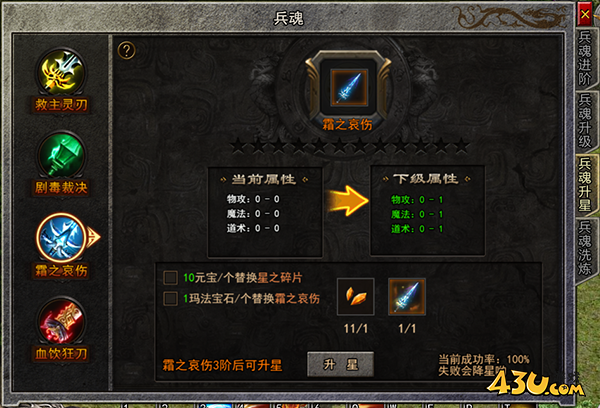Open the 兵魂洗炼 tab
This screenshot has width=600, height=408.
point(585,248)
